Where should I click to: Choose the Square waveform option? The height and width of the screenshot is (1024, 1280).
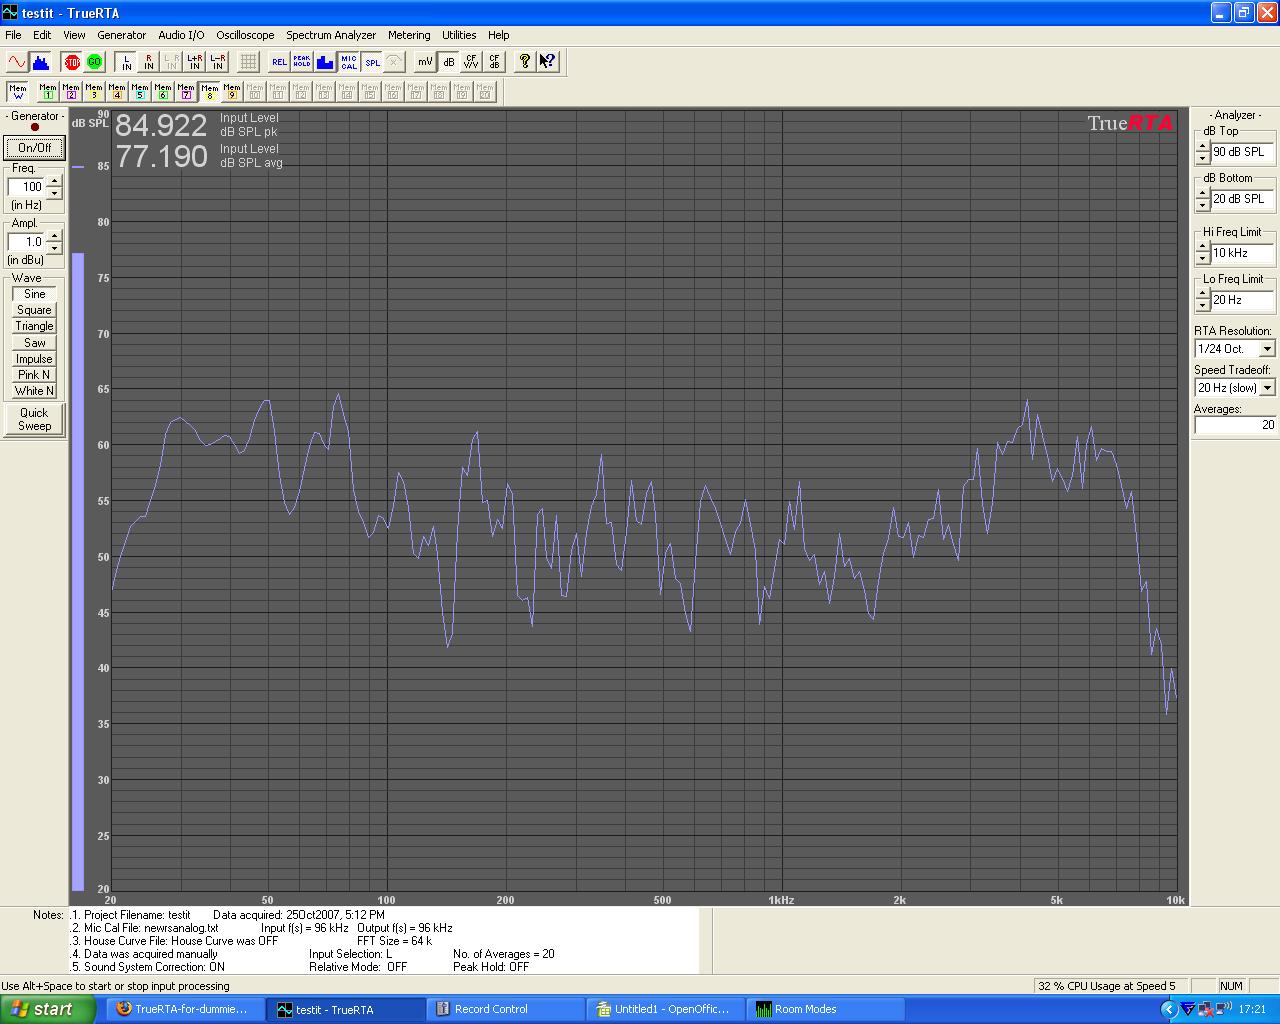point(34,310)
